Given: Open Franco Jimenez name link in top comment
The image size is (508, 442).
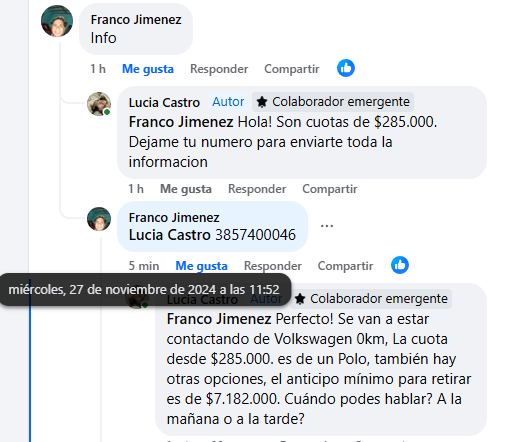Looking at the screenshot, I should [x=136, y=20].
